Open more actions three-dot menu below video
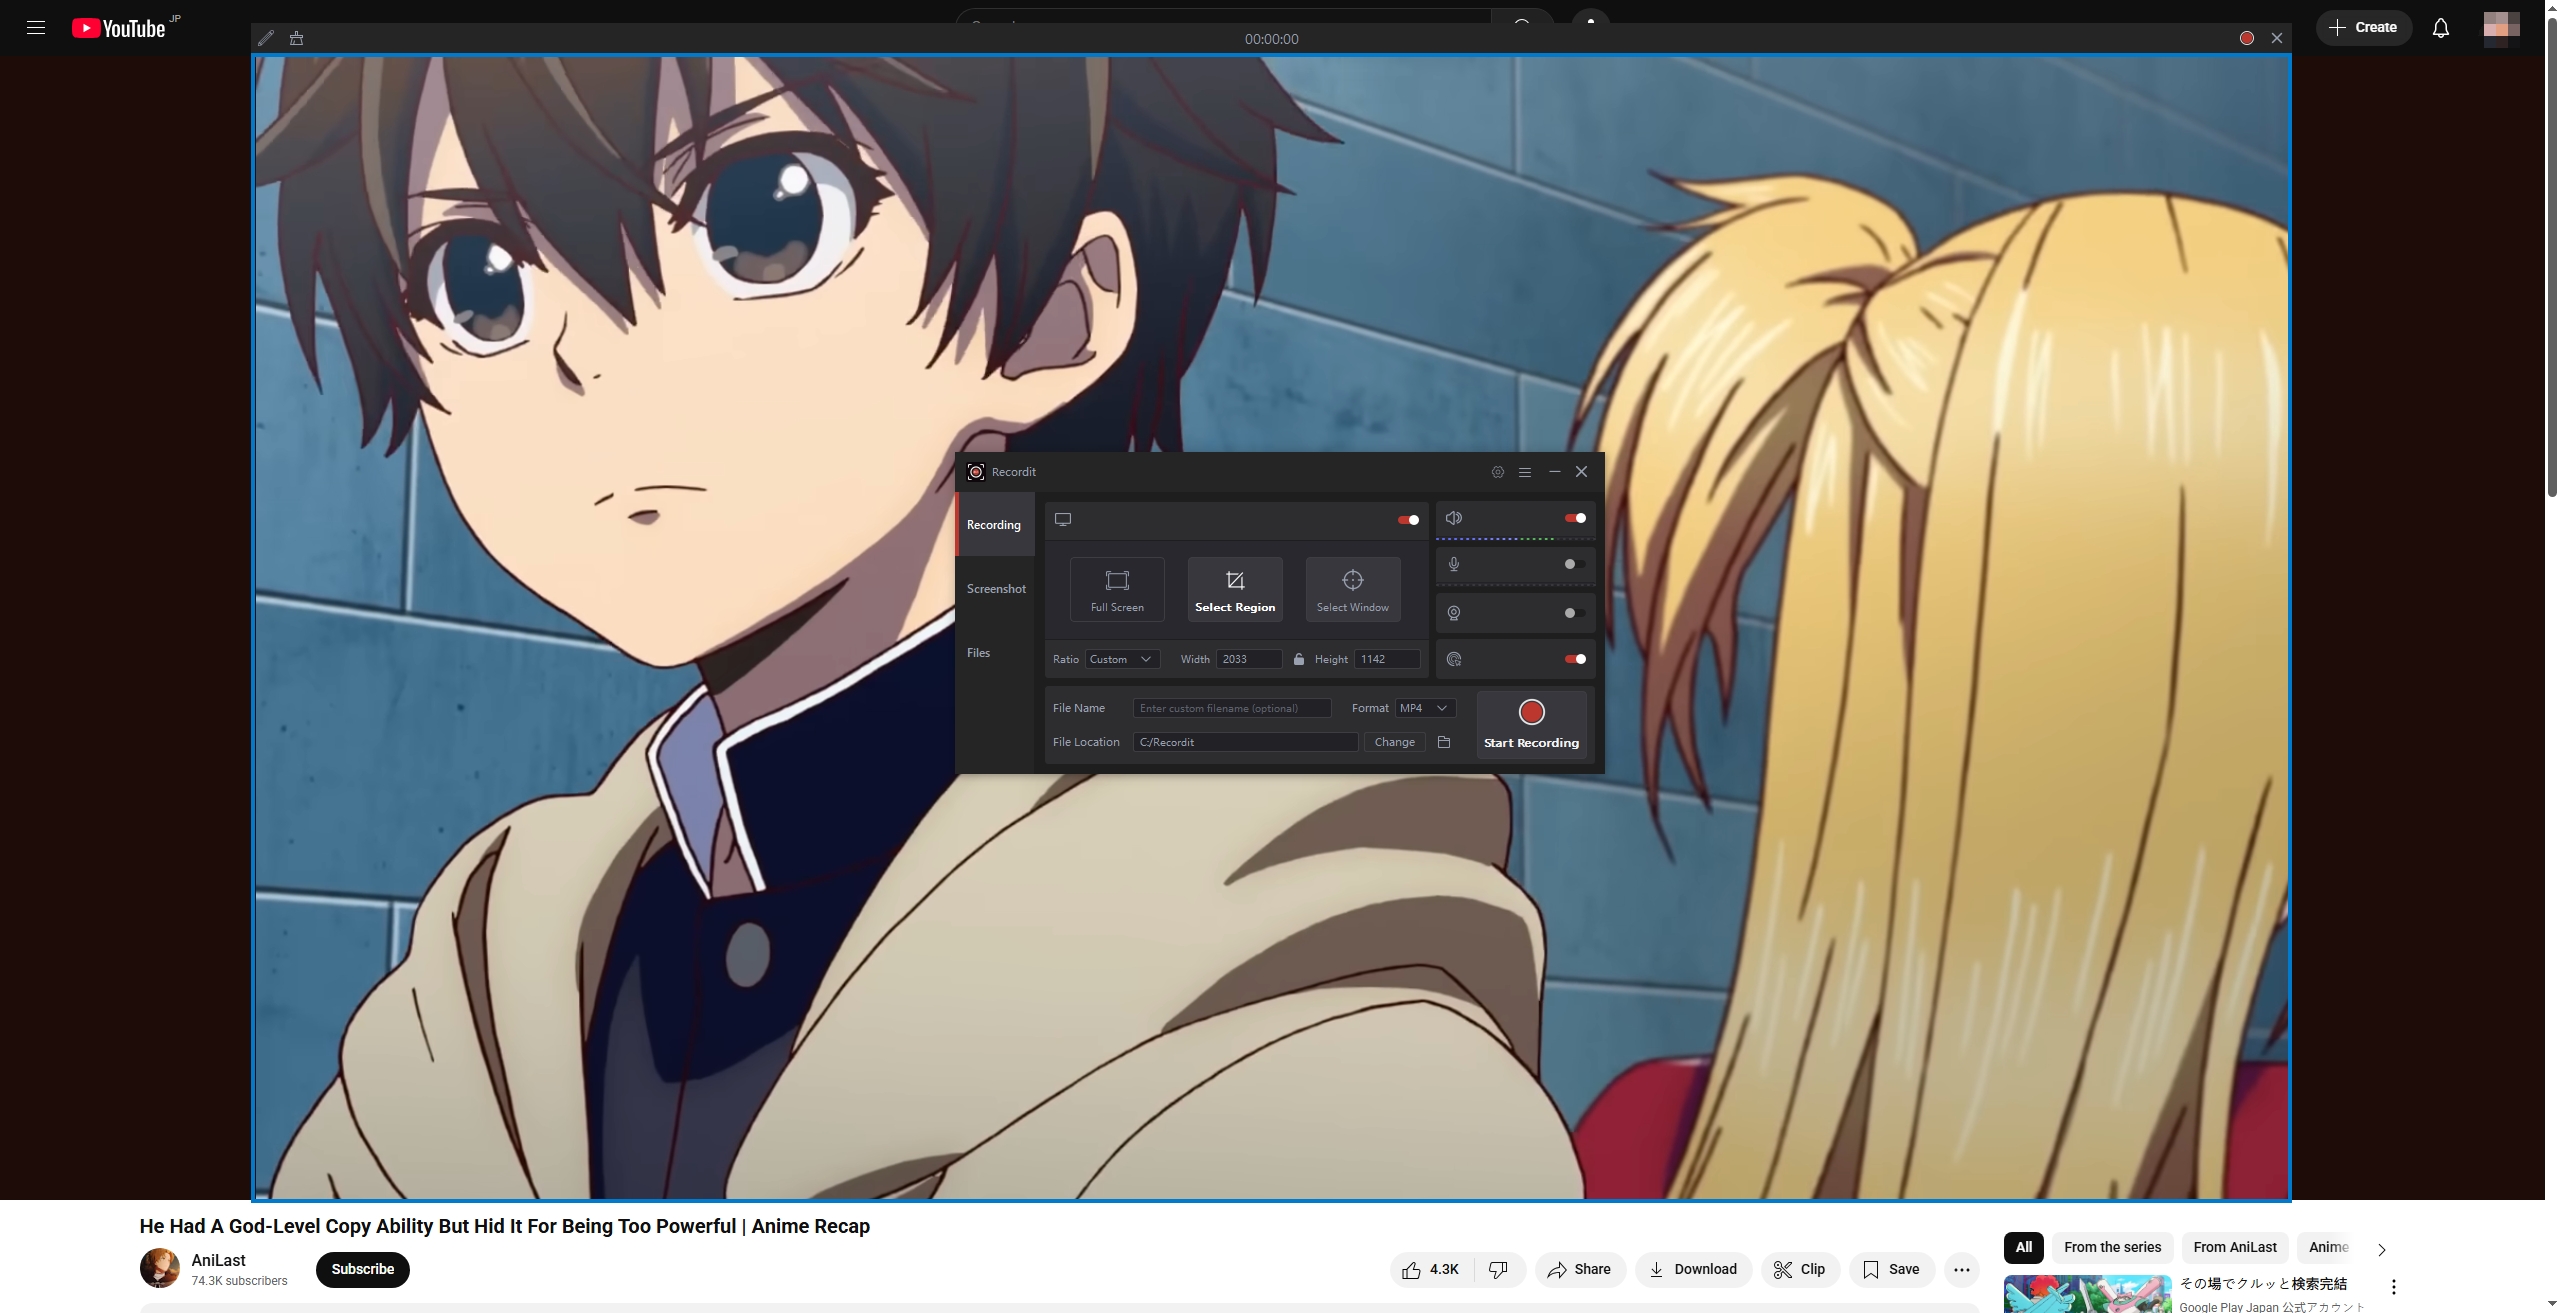Screen dimensions: 2560x1313 pos(1962,1269)
